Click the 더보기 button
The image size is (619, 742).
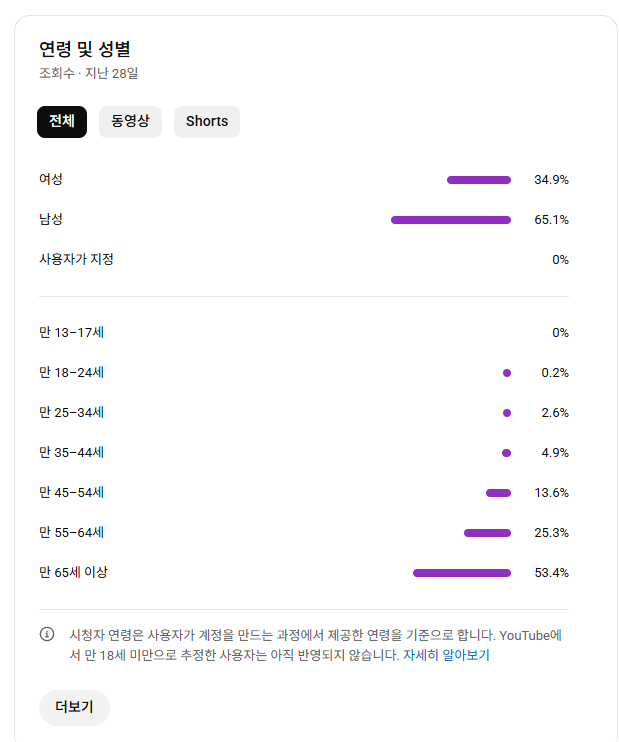click(x=74, y=707)
